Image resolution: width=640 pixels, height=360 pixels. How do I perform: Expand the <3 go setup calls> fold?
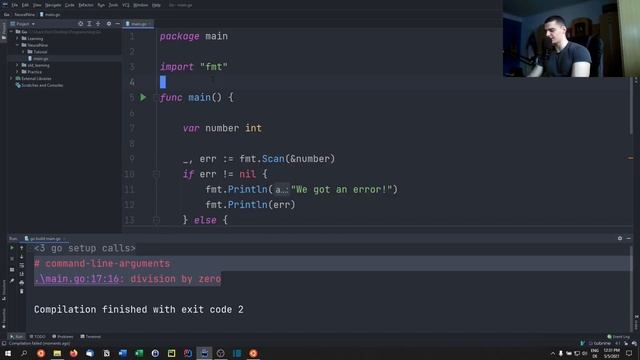(85, 248)
